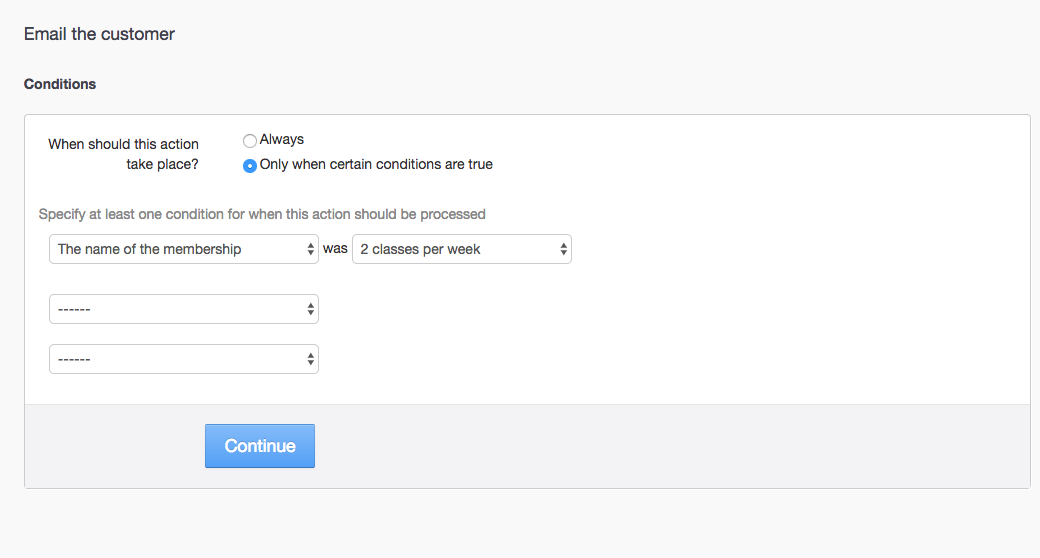Open the third, bottom-most condition dropdown
The image size is (1040, 558).
click(175, 359)
